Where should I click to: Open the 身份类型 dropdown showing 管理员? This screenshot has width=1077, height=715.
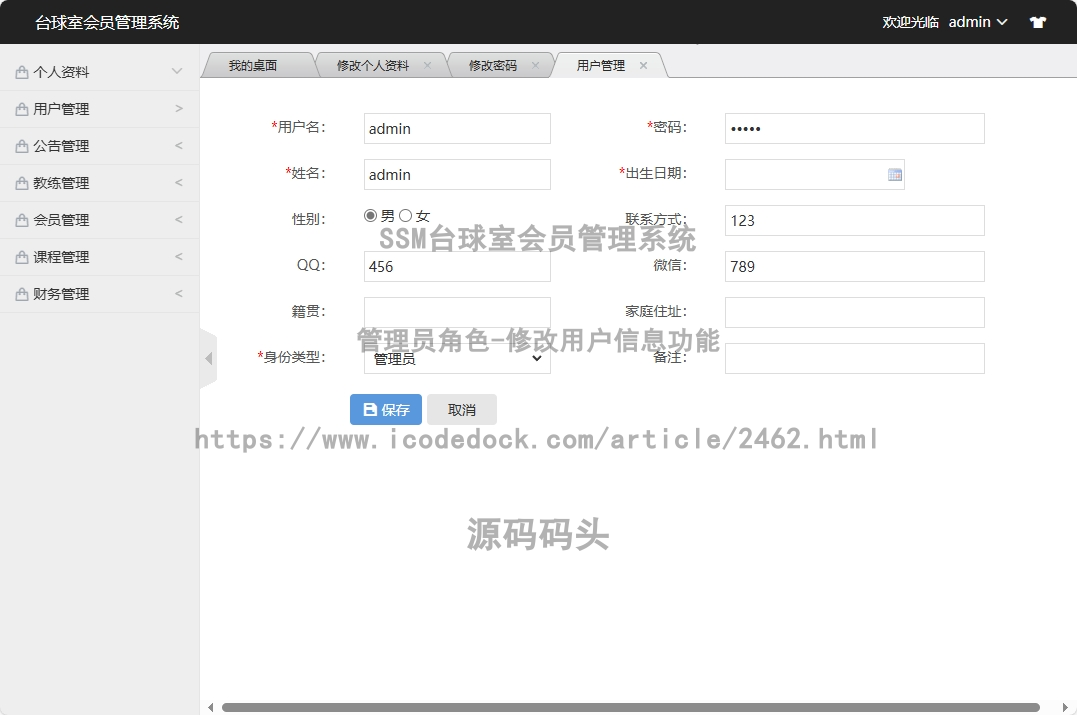click(457, 359)
